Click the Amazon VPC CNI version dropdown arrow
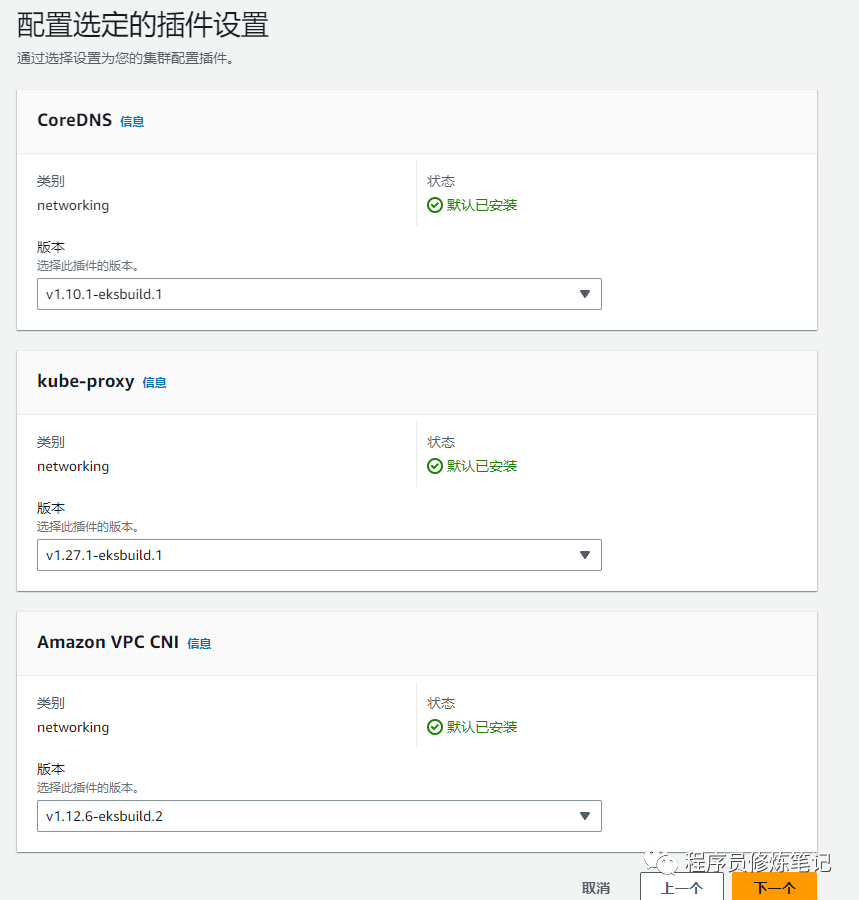This screenshot has width=859, height=900. click(585, 816)
